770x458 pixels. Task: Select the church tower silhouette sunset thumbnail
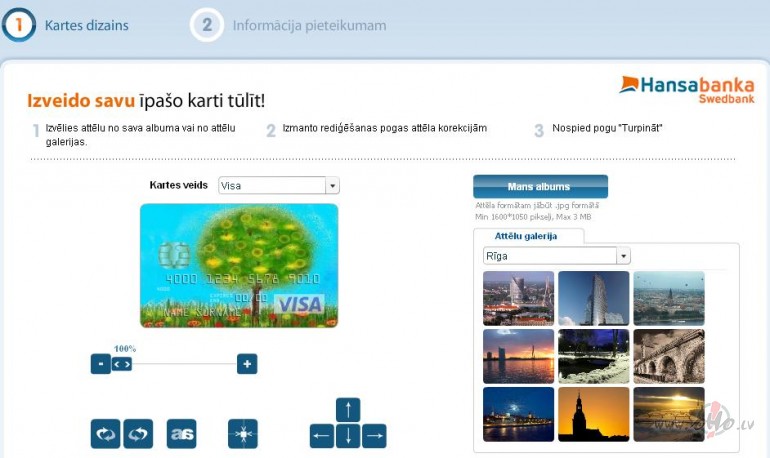pyautogui.click(x=594, y=414)
